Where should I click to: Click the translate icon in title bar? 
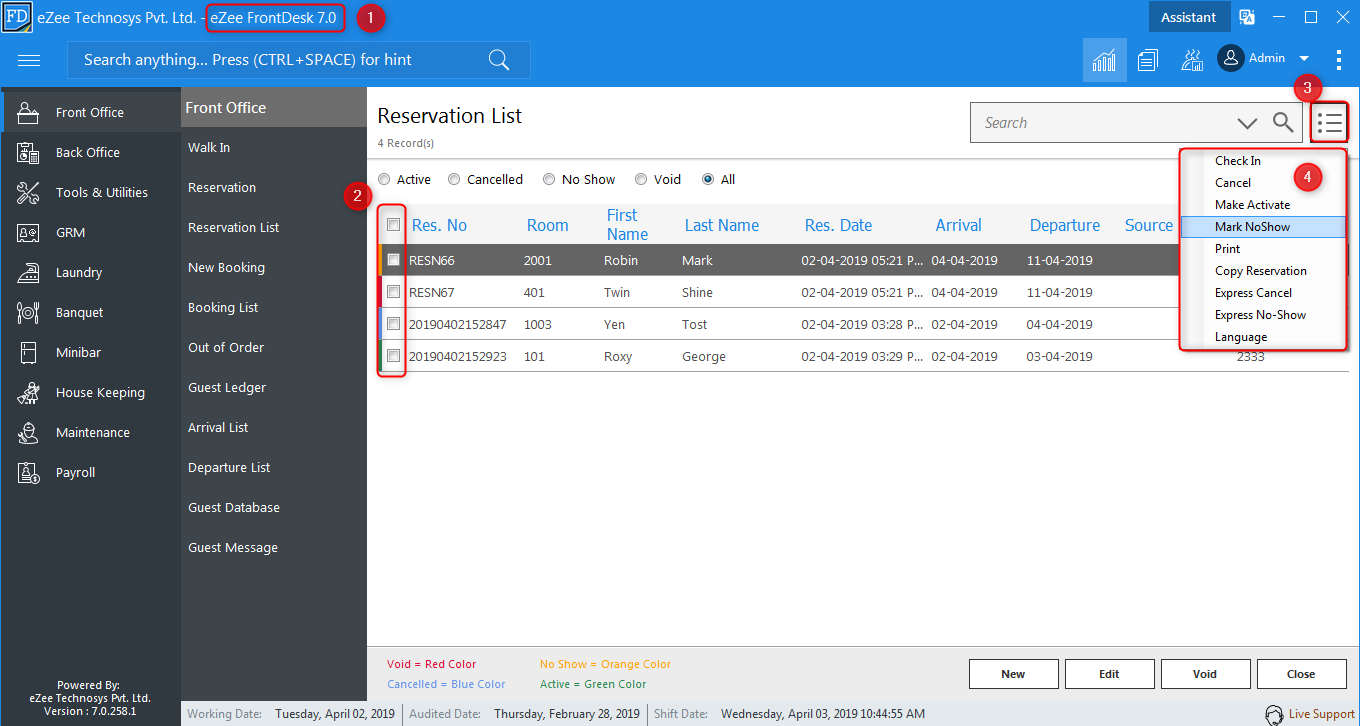(1247, 17)
